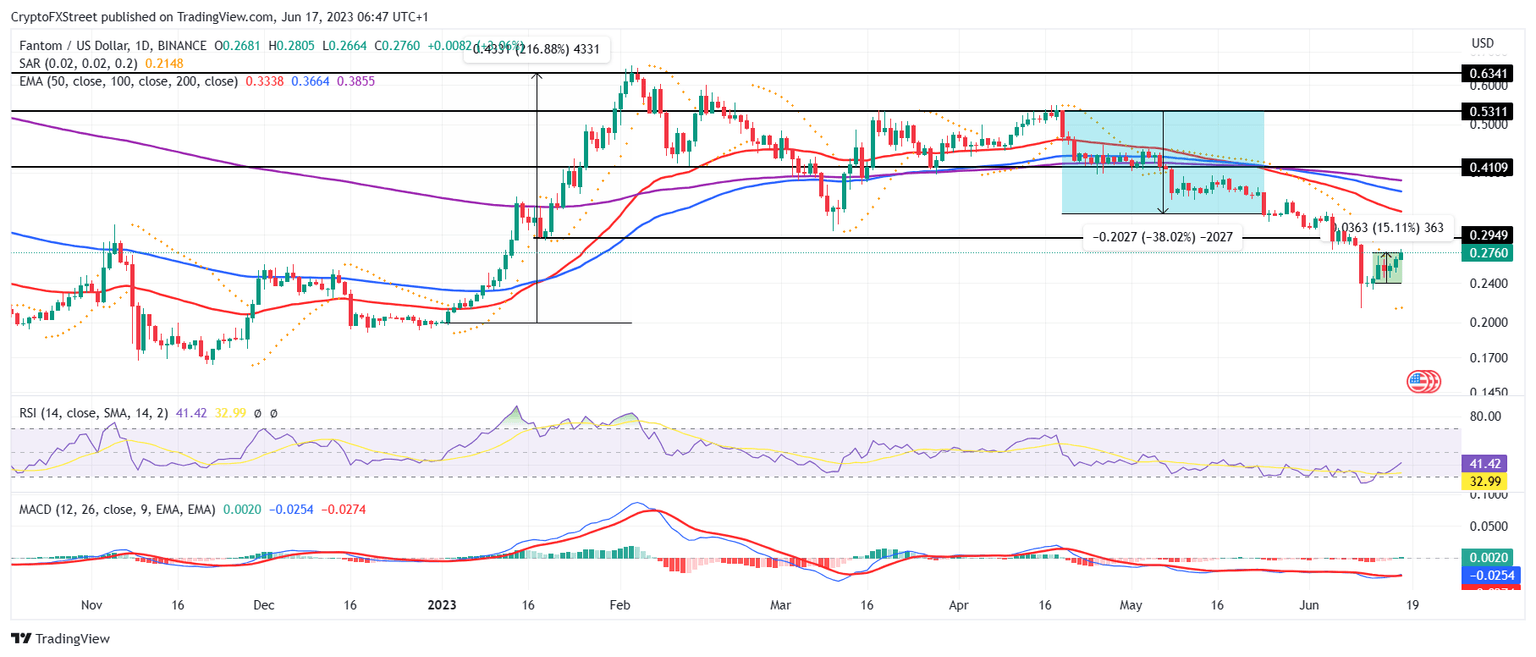This screenshot has width=1536, height=657.
Task: Click the circular flag icon near the price scale
Action: 1424,381
